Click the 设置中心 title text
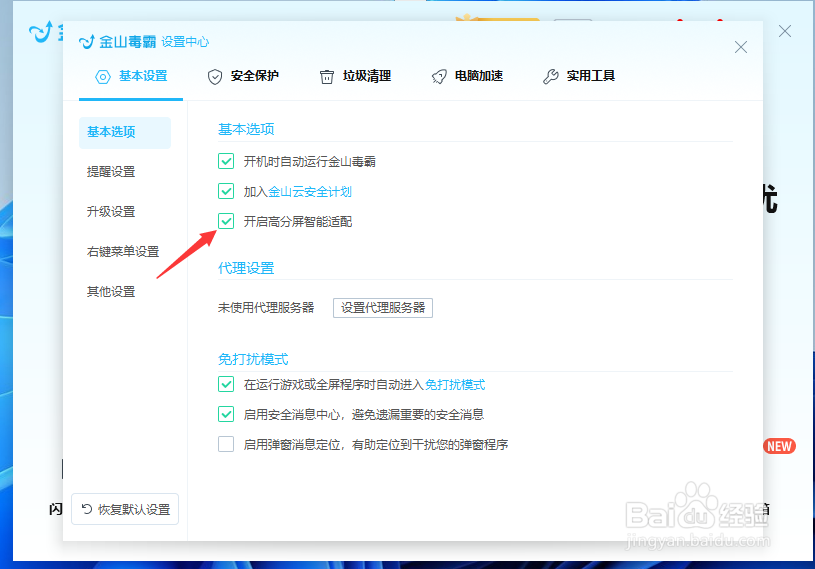Viewport: 815px width, 569px height. pyautogui.click(x=185, y=42)
